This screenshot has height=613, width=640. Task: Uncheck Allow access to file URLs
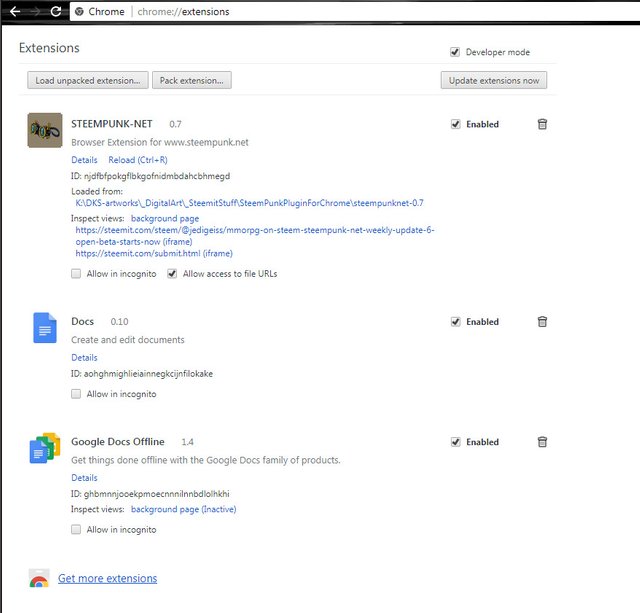[172, 273]
